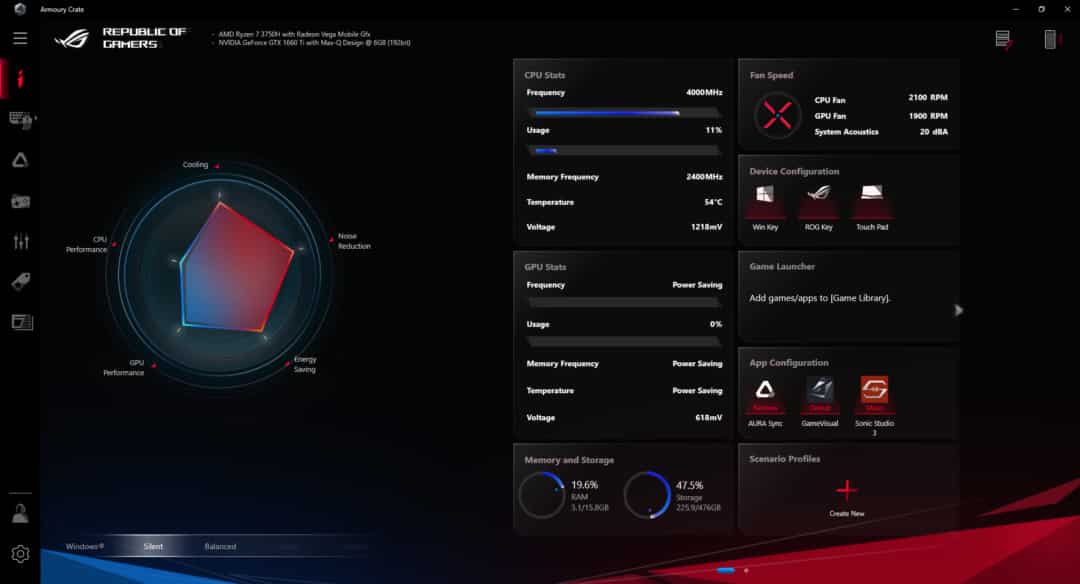The height and width of the screenshot is (584, 1080).
Task: Select the Silent operating mode
Action: point(153,546)
